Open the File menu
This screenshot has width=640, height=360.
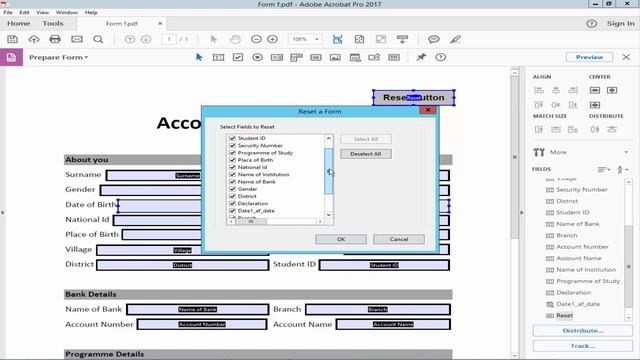coord(8,12)
